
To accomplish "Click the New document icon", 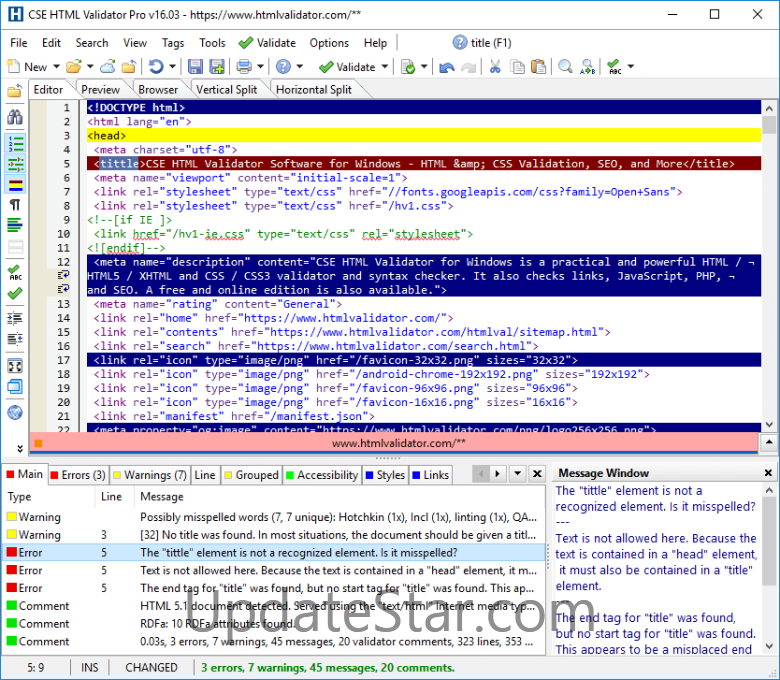I will pos(13,67).
